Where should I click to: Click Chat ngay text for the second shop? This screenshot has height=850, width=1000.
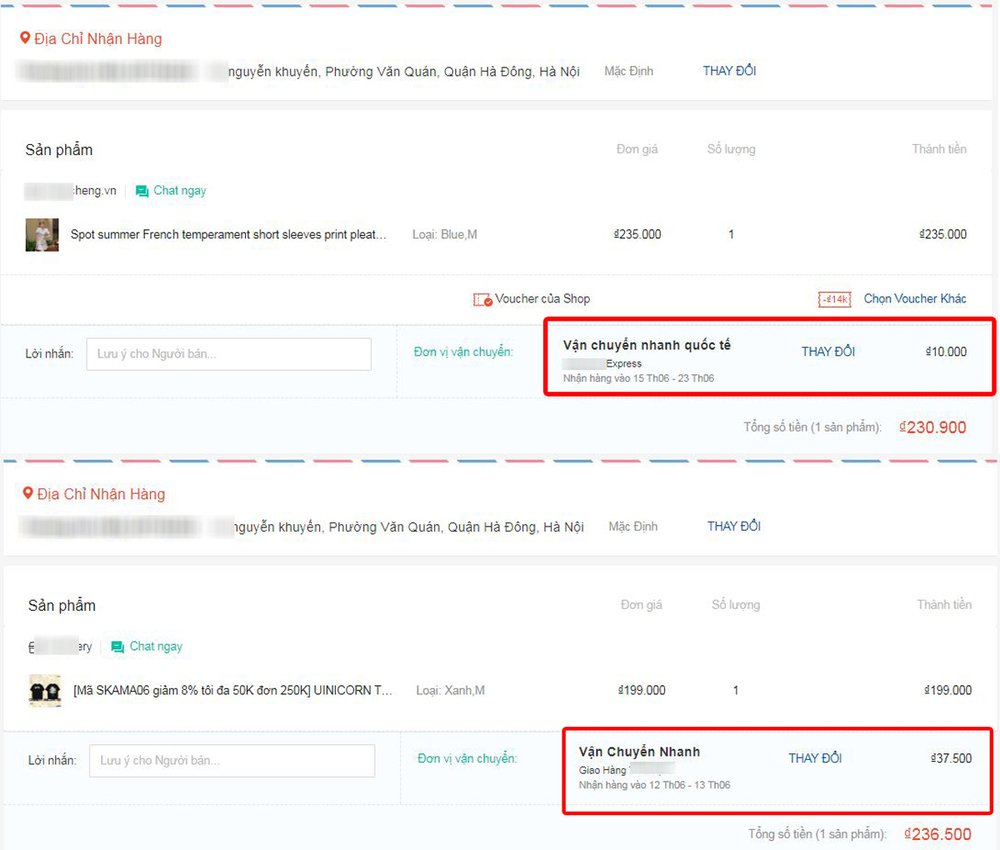click(156, 647)
